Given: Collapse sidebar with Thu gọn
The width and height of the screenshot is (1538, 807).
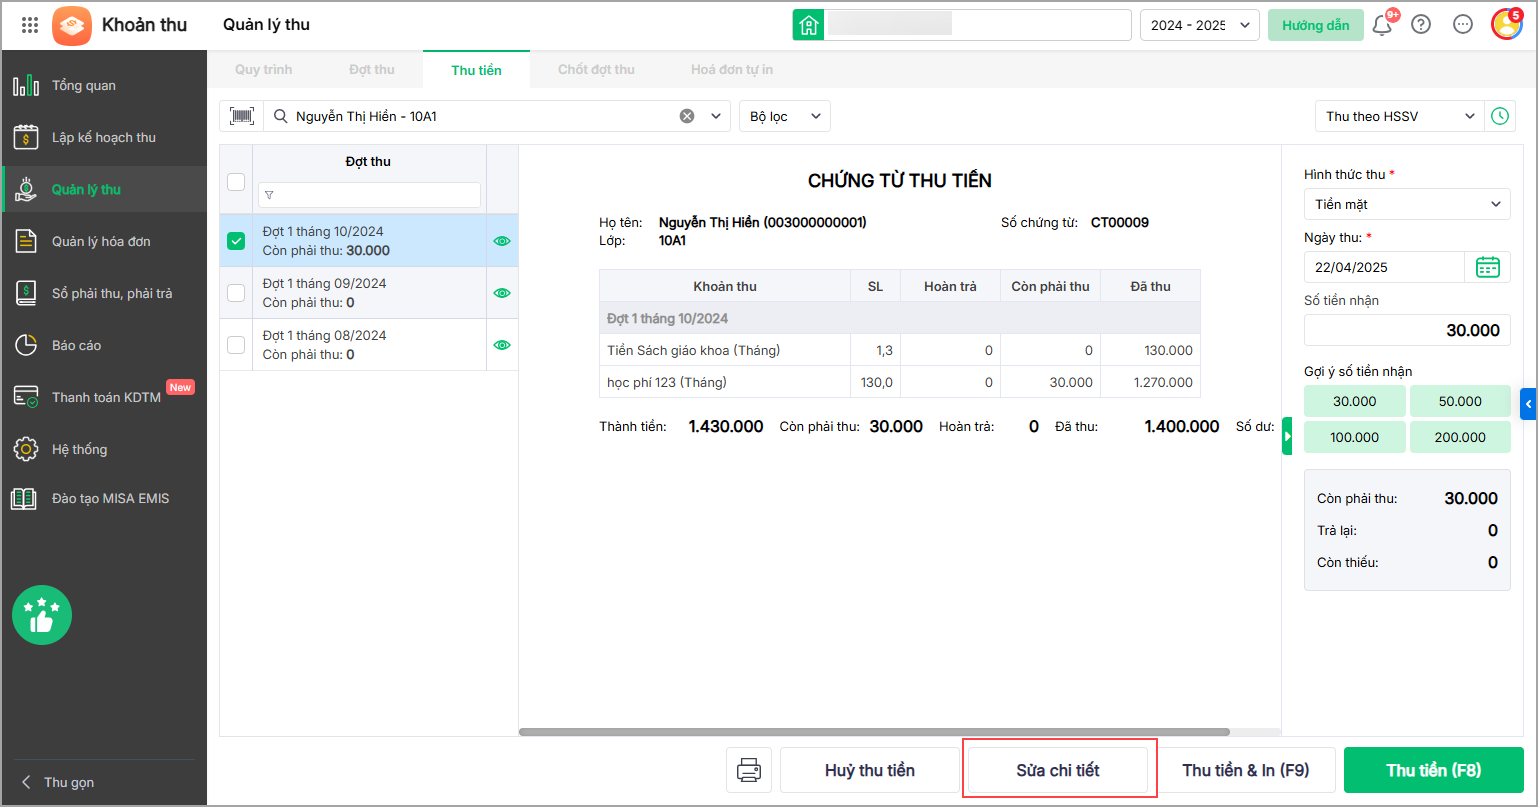Looking at the screenshot, I should [x=60, y=782].
